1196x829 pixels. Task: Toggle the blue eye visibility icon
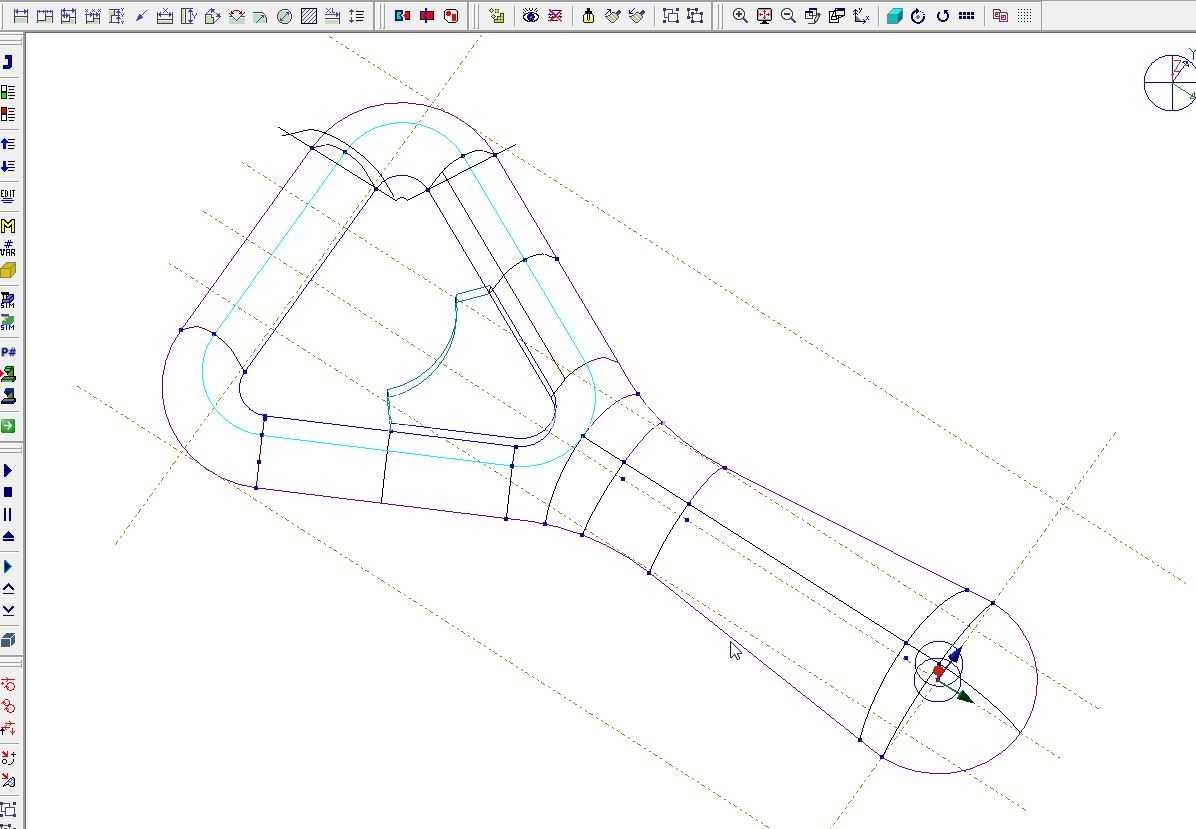tap(531, 15)
